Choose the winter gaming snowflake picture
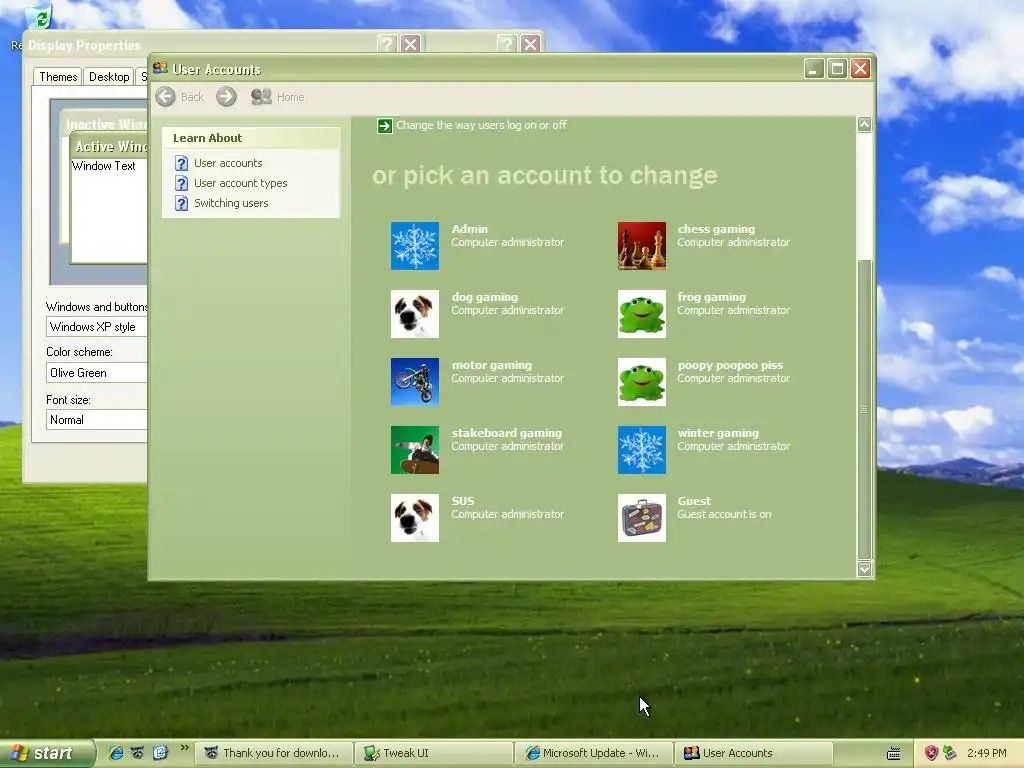This screenshot has width=1024, height=768. point(642,450)
